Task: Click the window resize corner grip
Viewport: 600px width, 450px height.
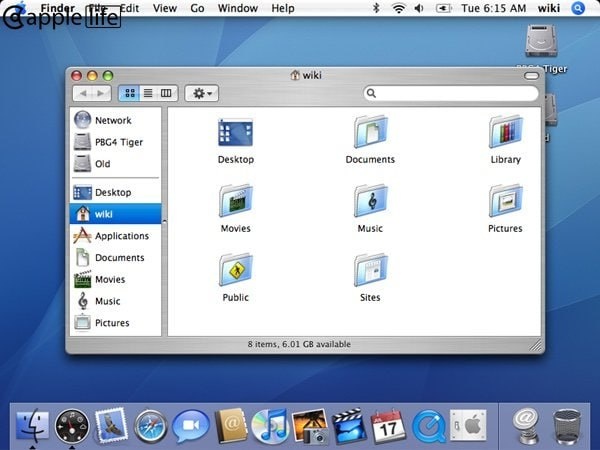Action: pos(536,345)
